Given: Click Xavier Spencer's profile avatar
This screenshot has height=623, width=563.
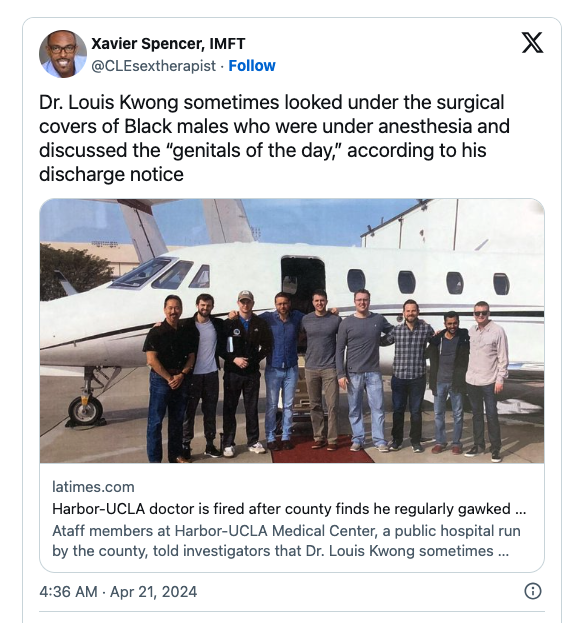Looking at the screenshot, I should [63, 54].
